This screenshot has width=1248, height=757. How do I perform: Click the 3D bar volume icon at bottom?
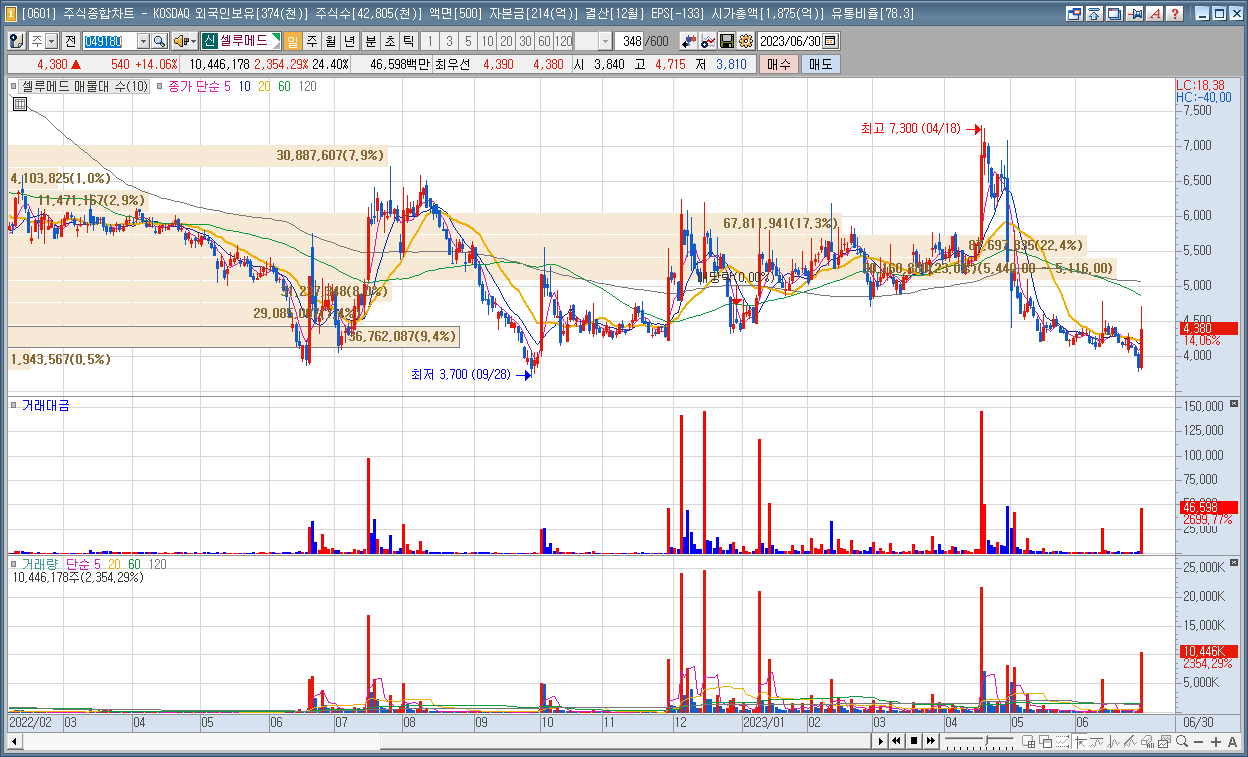1147,741
